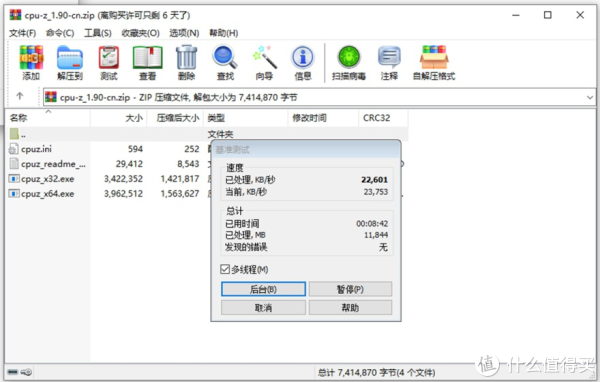Click the 1,421,817 packed size value
The height and width of the screenshot is (382, 600).
[180, 179]
